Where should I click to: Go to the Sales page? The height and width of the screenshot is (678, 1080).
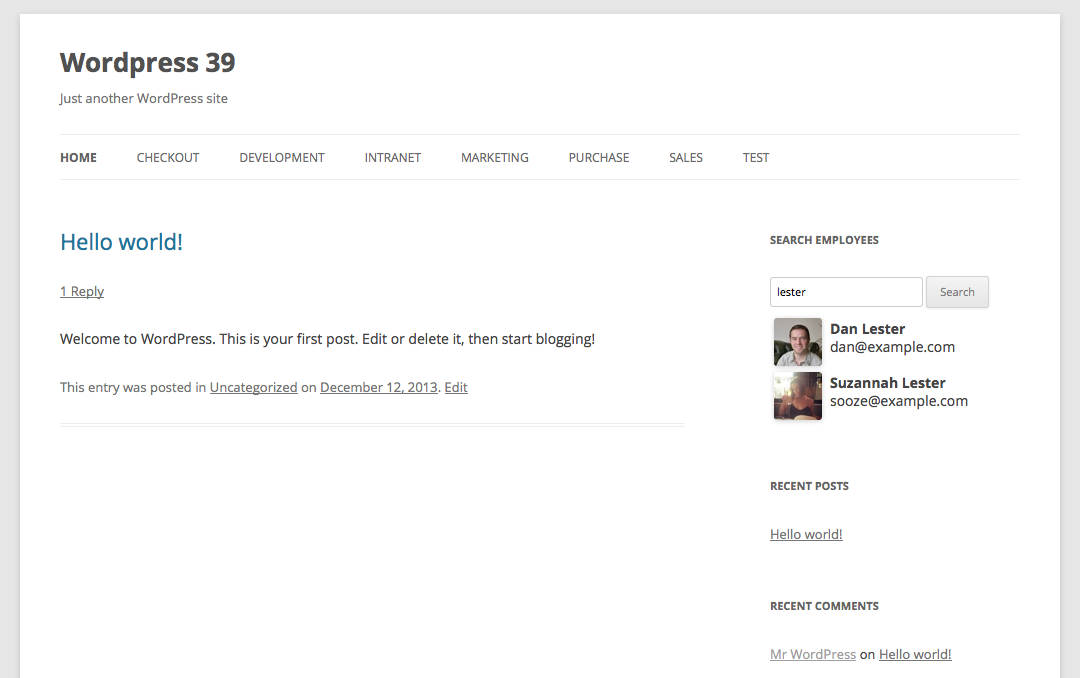686,157
